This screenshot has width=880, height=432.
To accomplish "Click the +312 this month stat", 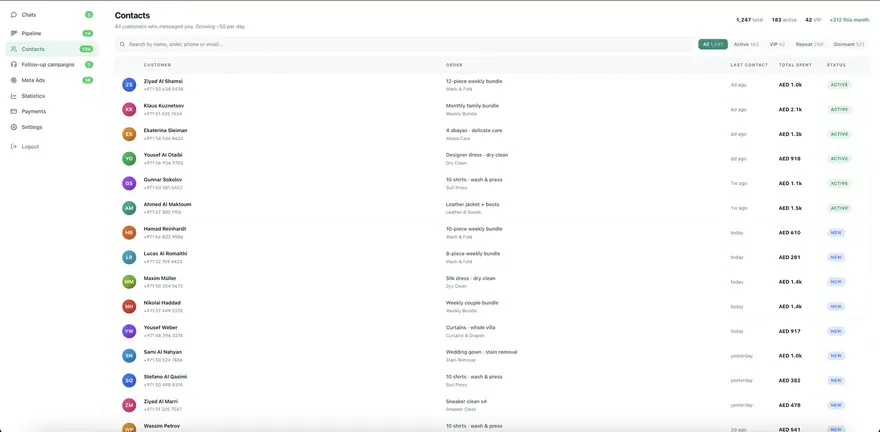I will pos(849,20).
